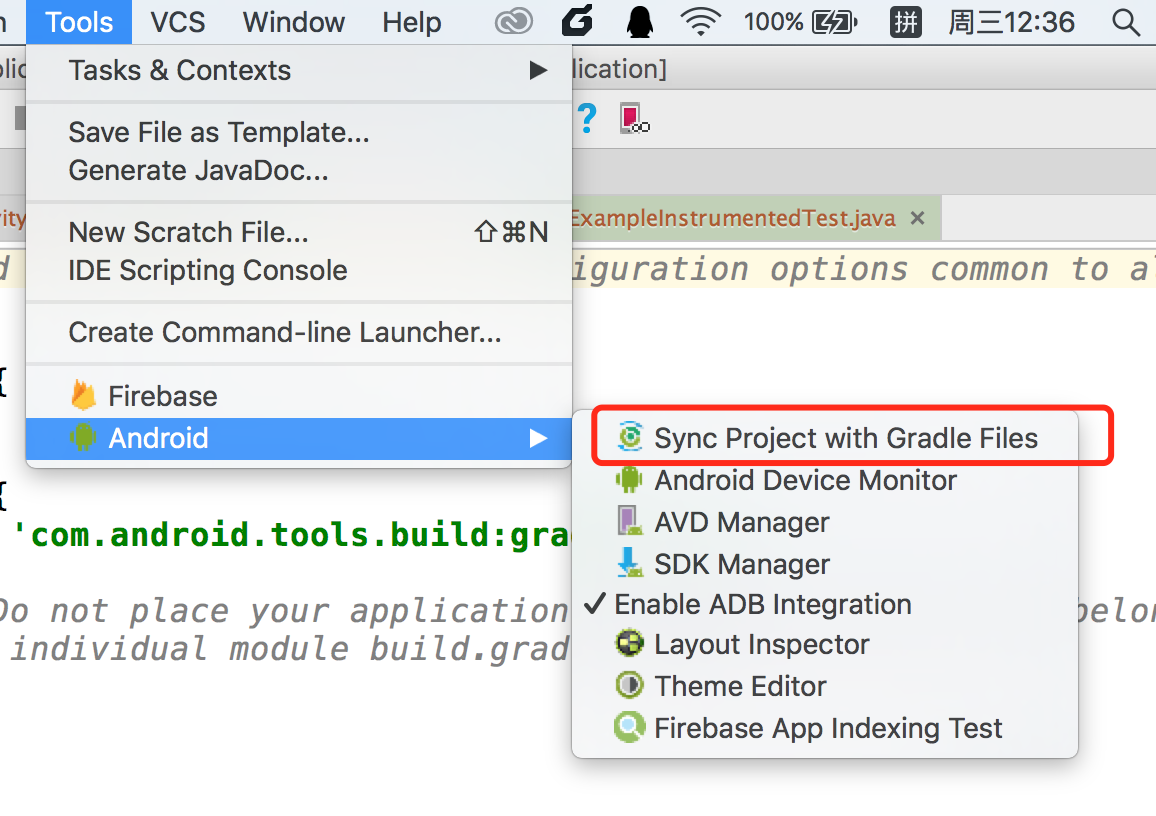This screenshot has height=816, width=1156.
Task: Click the Firebase App Indexing Test icon
Action: (x=630, y=728)
